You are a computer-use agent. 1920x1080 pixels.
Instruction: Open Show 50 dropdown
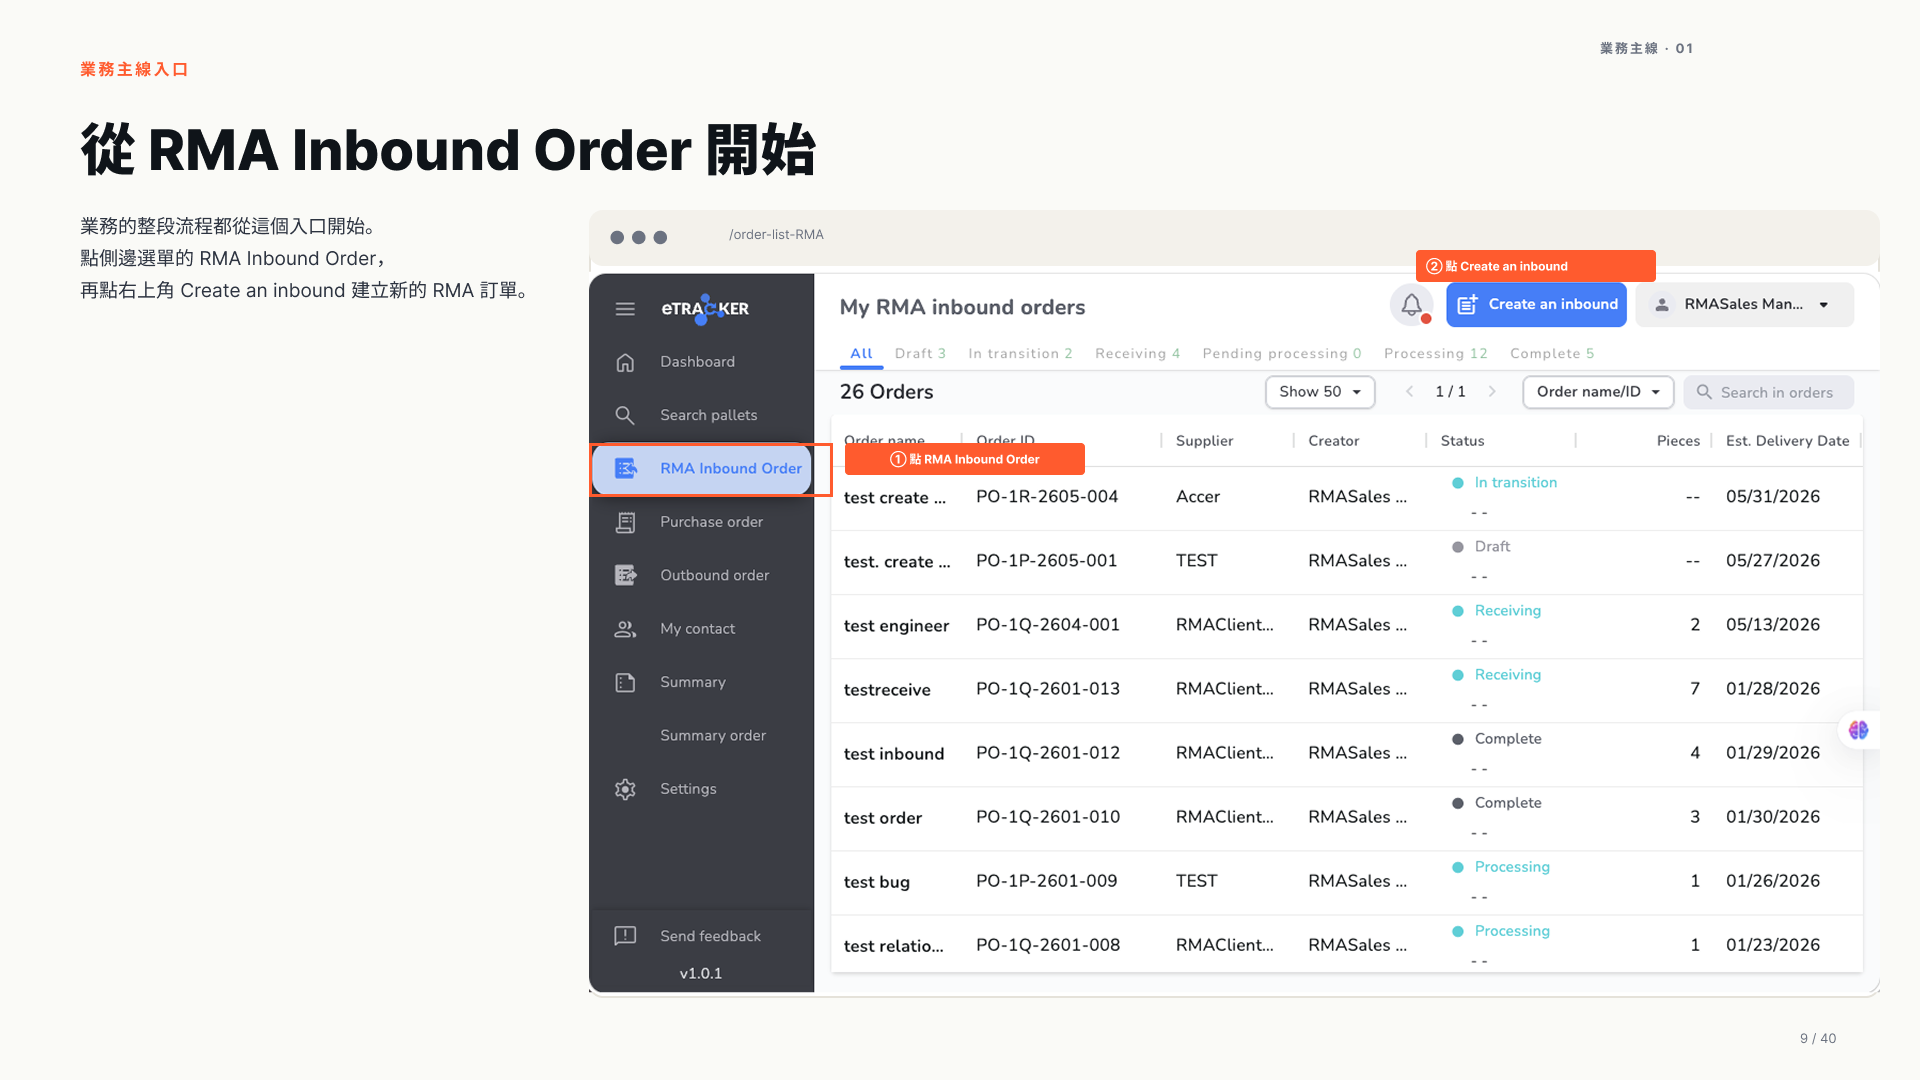point(1320,392)
